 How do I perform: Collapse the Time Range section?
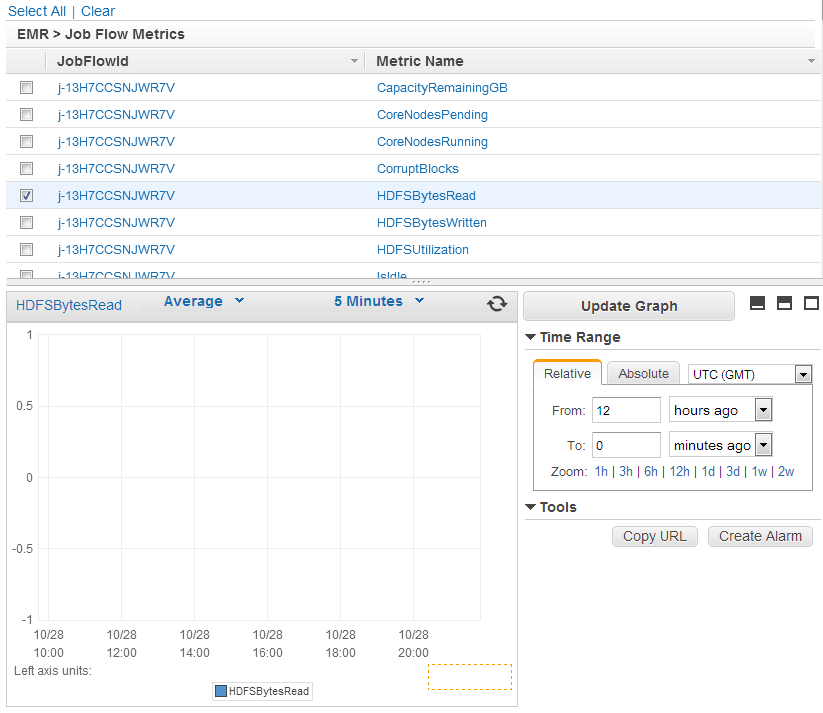[x=531, y=337]
